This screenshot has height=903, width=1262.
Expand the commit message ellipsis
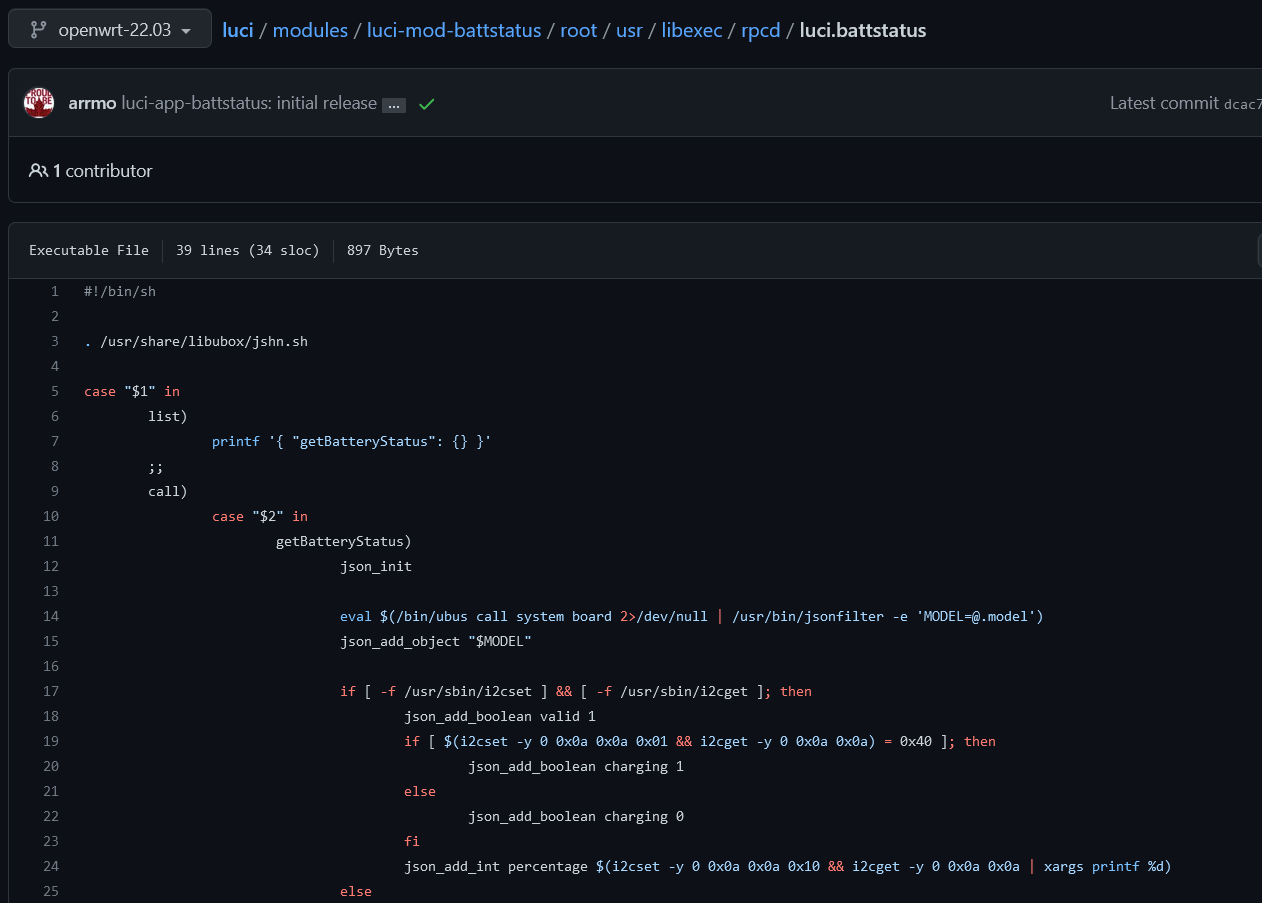394,105
